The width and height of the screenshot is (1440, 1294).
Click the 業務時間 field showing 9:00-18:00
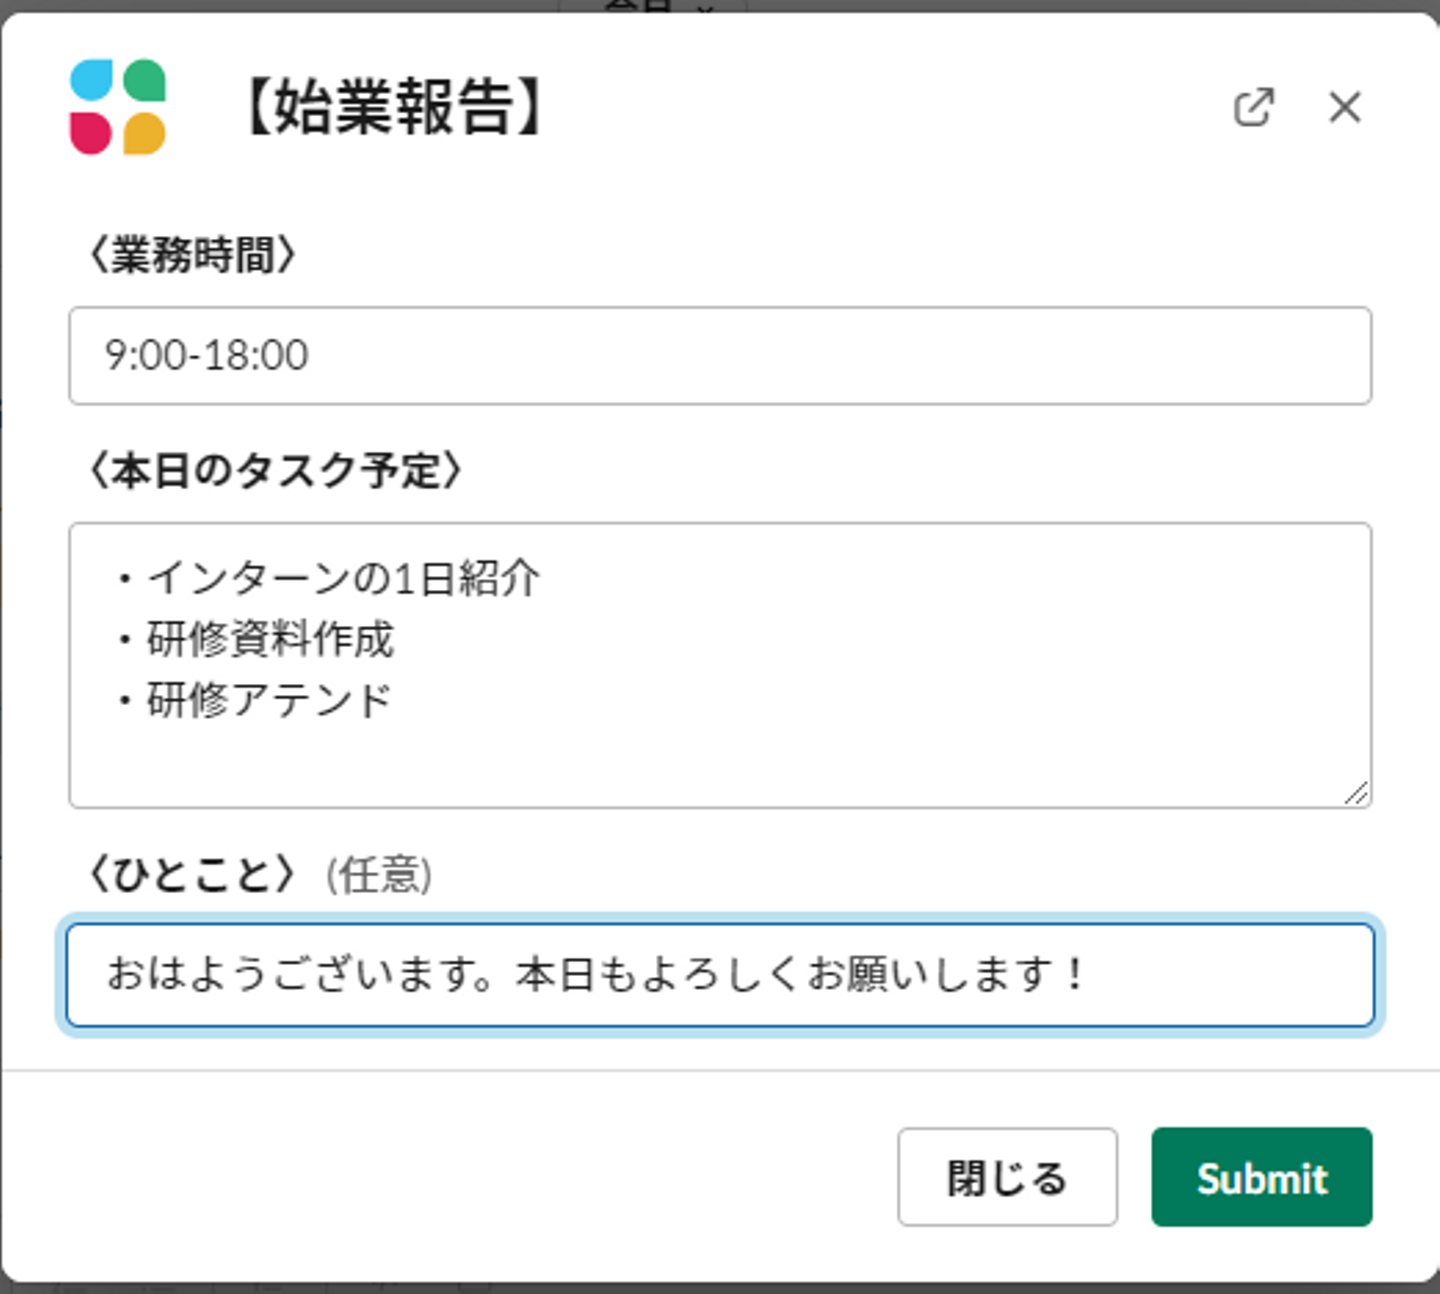coord(720,356)
